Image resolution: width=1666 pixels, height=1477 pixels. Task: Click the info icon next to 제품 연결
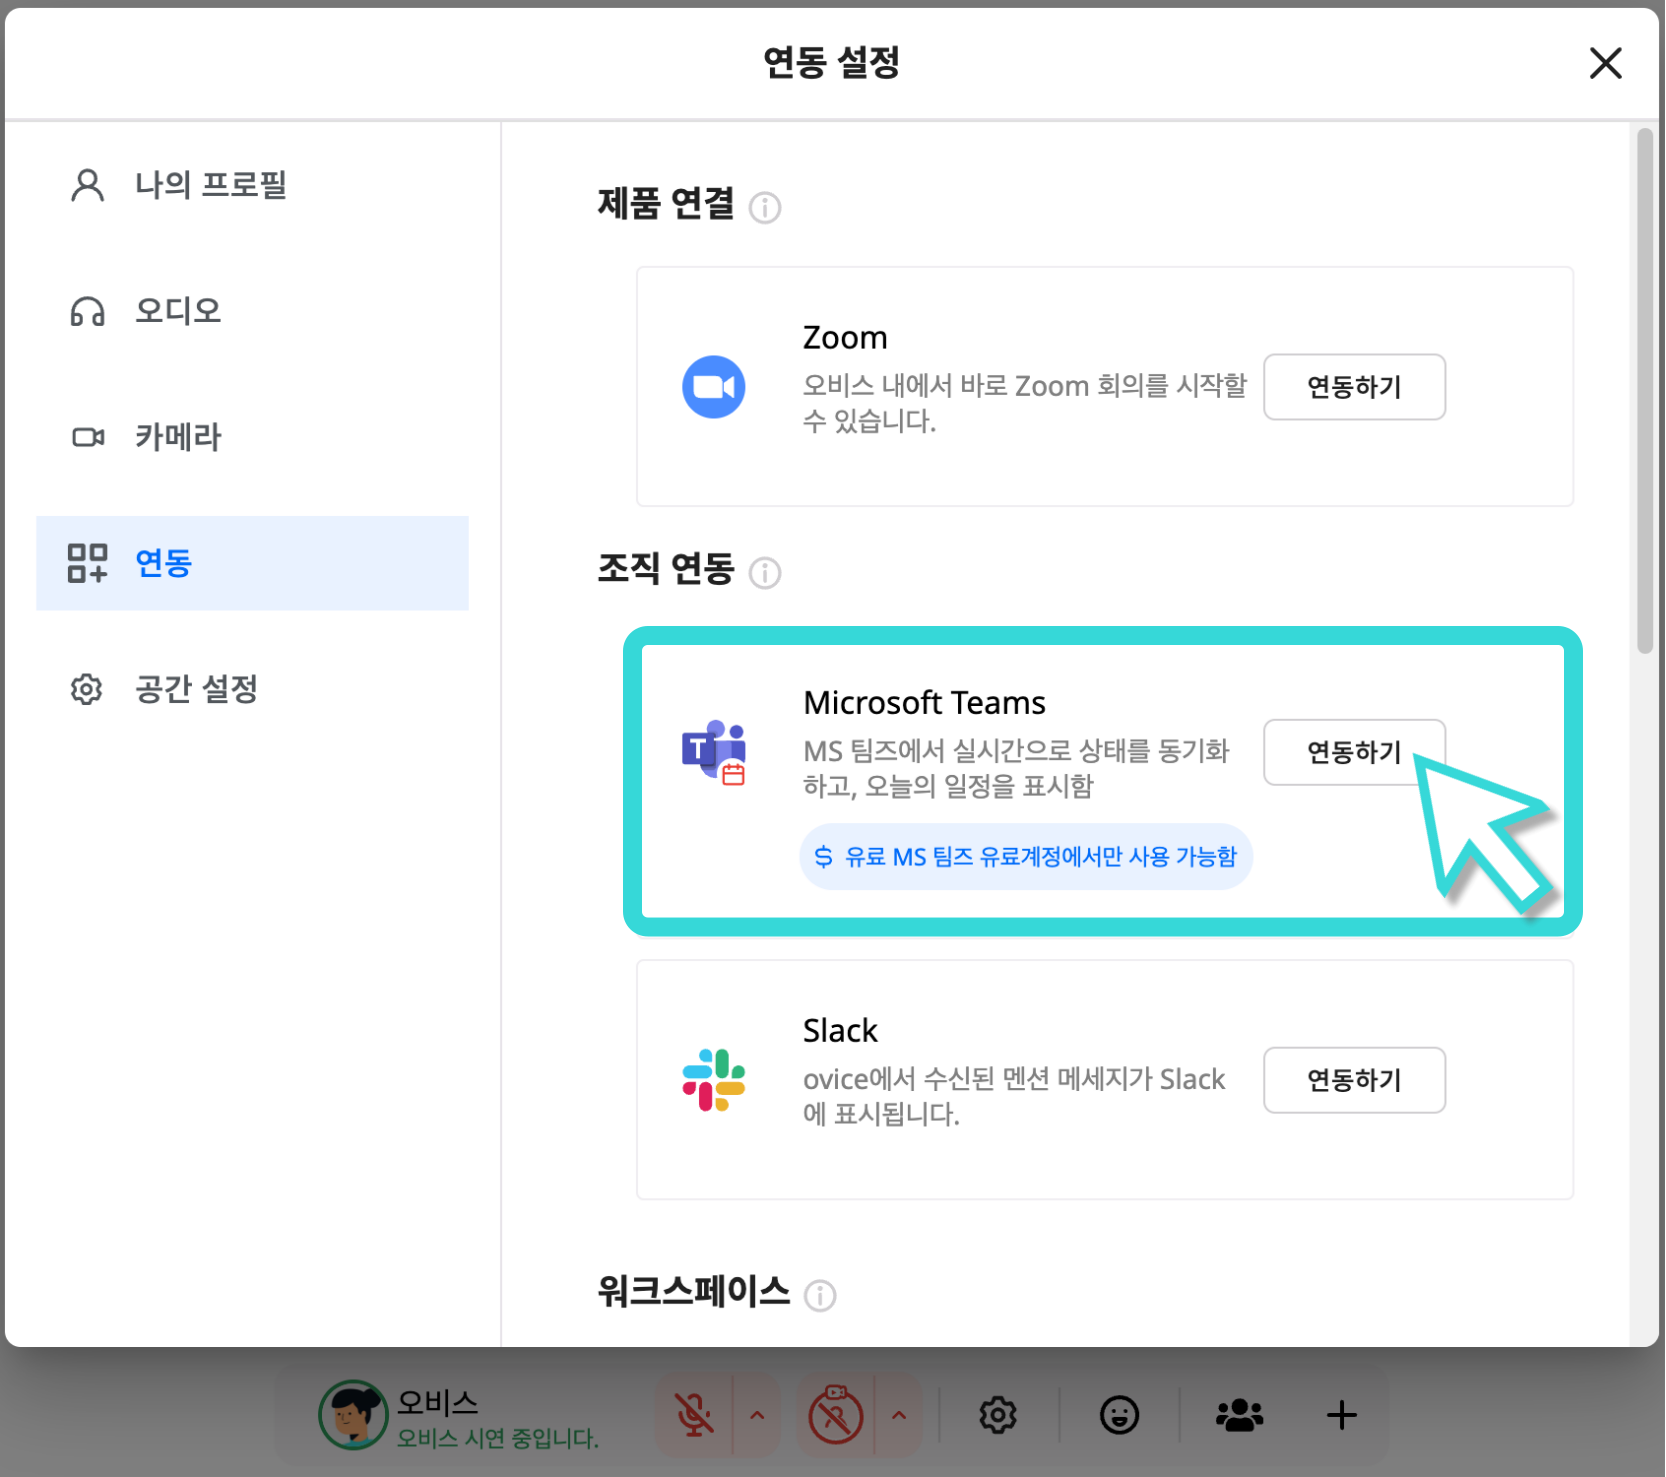click(x=765, y=208)
